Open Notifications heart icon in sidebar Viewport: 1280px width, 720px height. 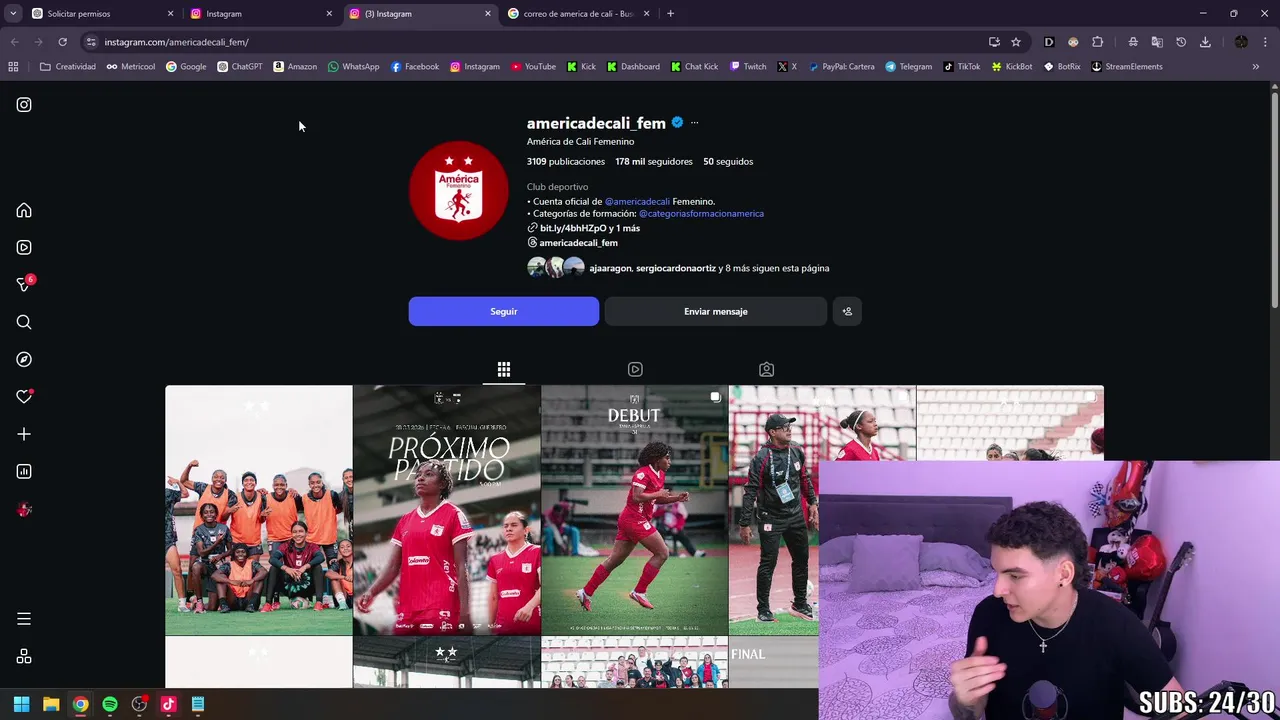[x=24, y=397]
